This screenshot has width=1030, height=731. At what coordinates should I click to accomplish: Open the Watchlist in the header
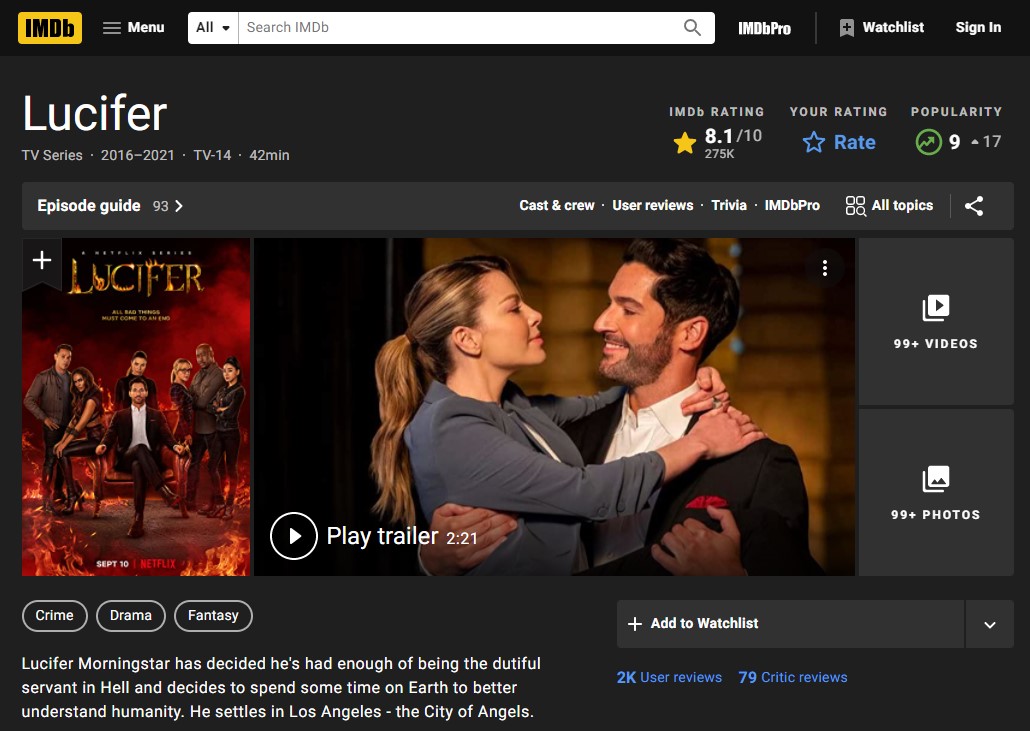click(x=882, y=28)
